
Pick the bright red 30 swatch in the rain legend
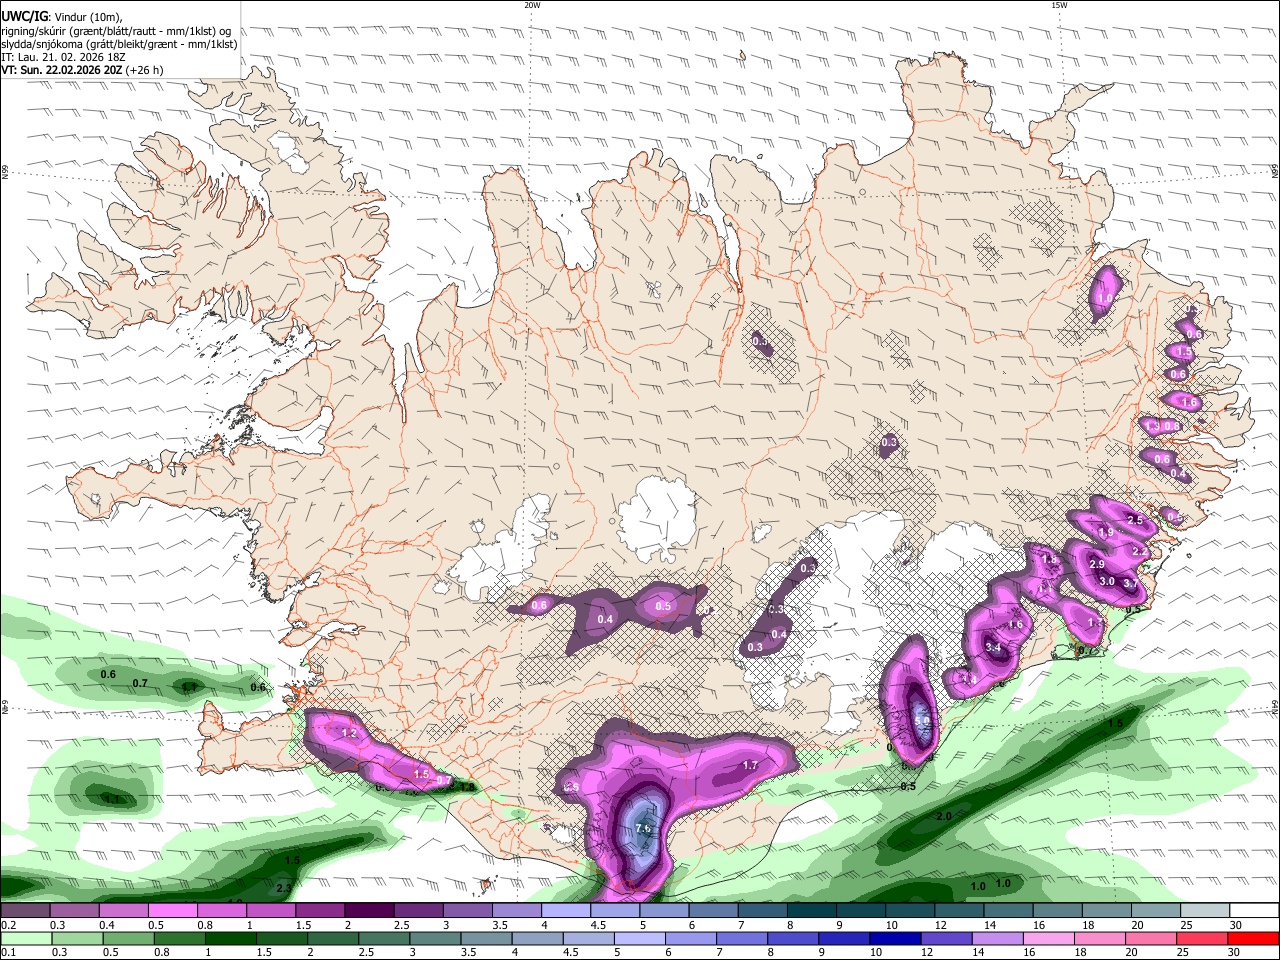[1253, 939]
